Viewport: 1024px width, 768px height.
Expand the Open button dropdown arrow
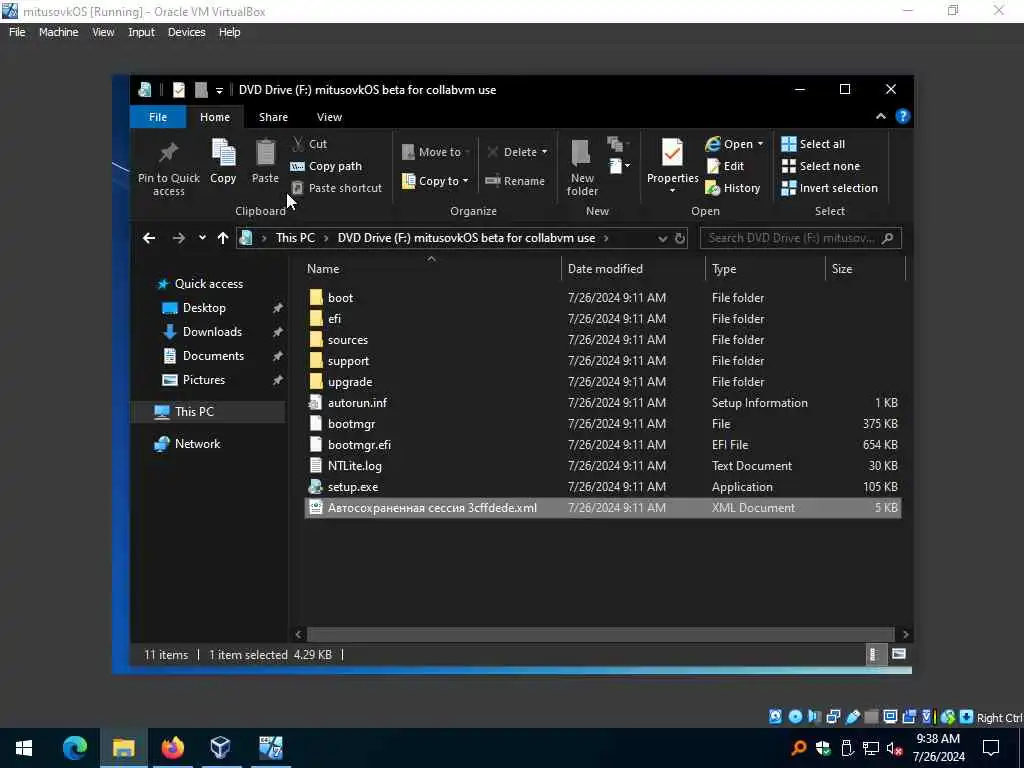click(x=760, y=144)
